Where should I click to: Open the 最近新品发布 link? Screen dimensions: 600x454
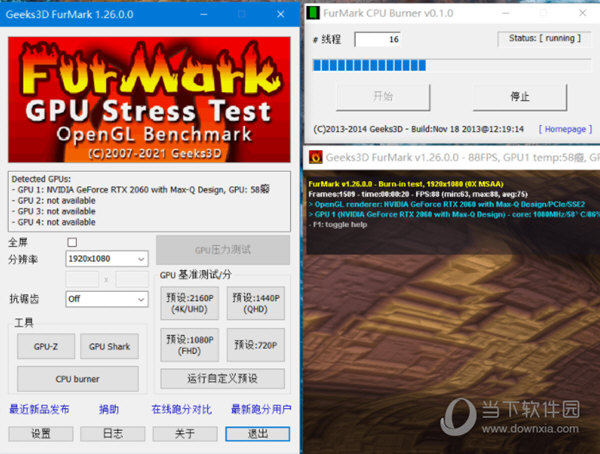[x=39, y=409]
